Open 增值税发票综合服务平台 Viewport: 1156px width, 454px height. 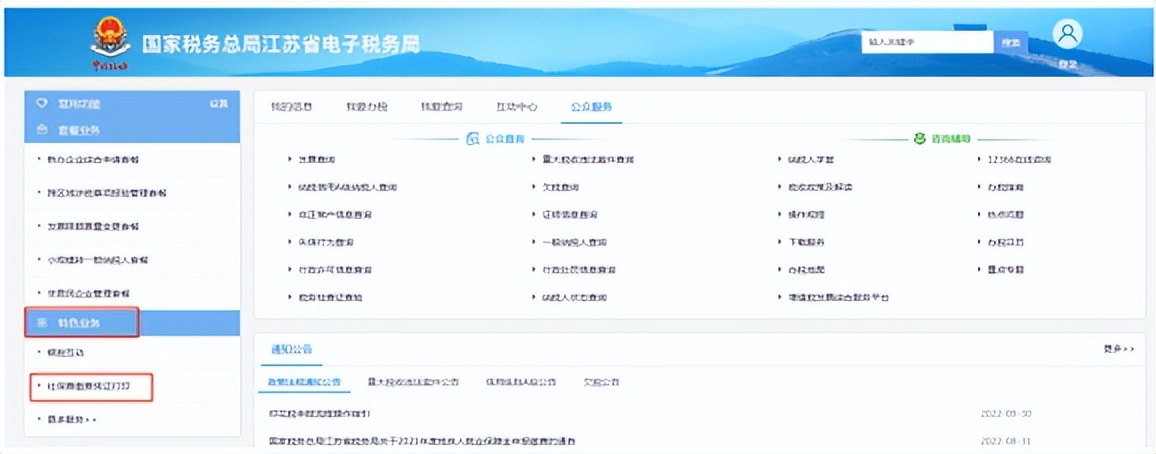tap(839, 297)
